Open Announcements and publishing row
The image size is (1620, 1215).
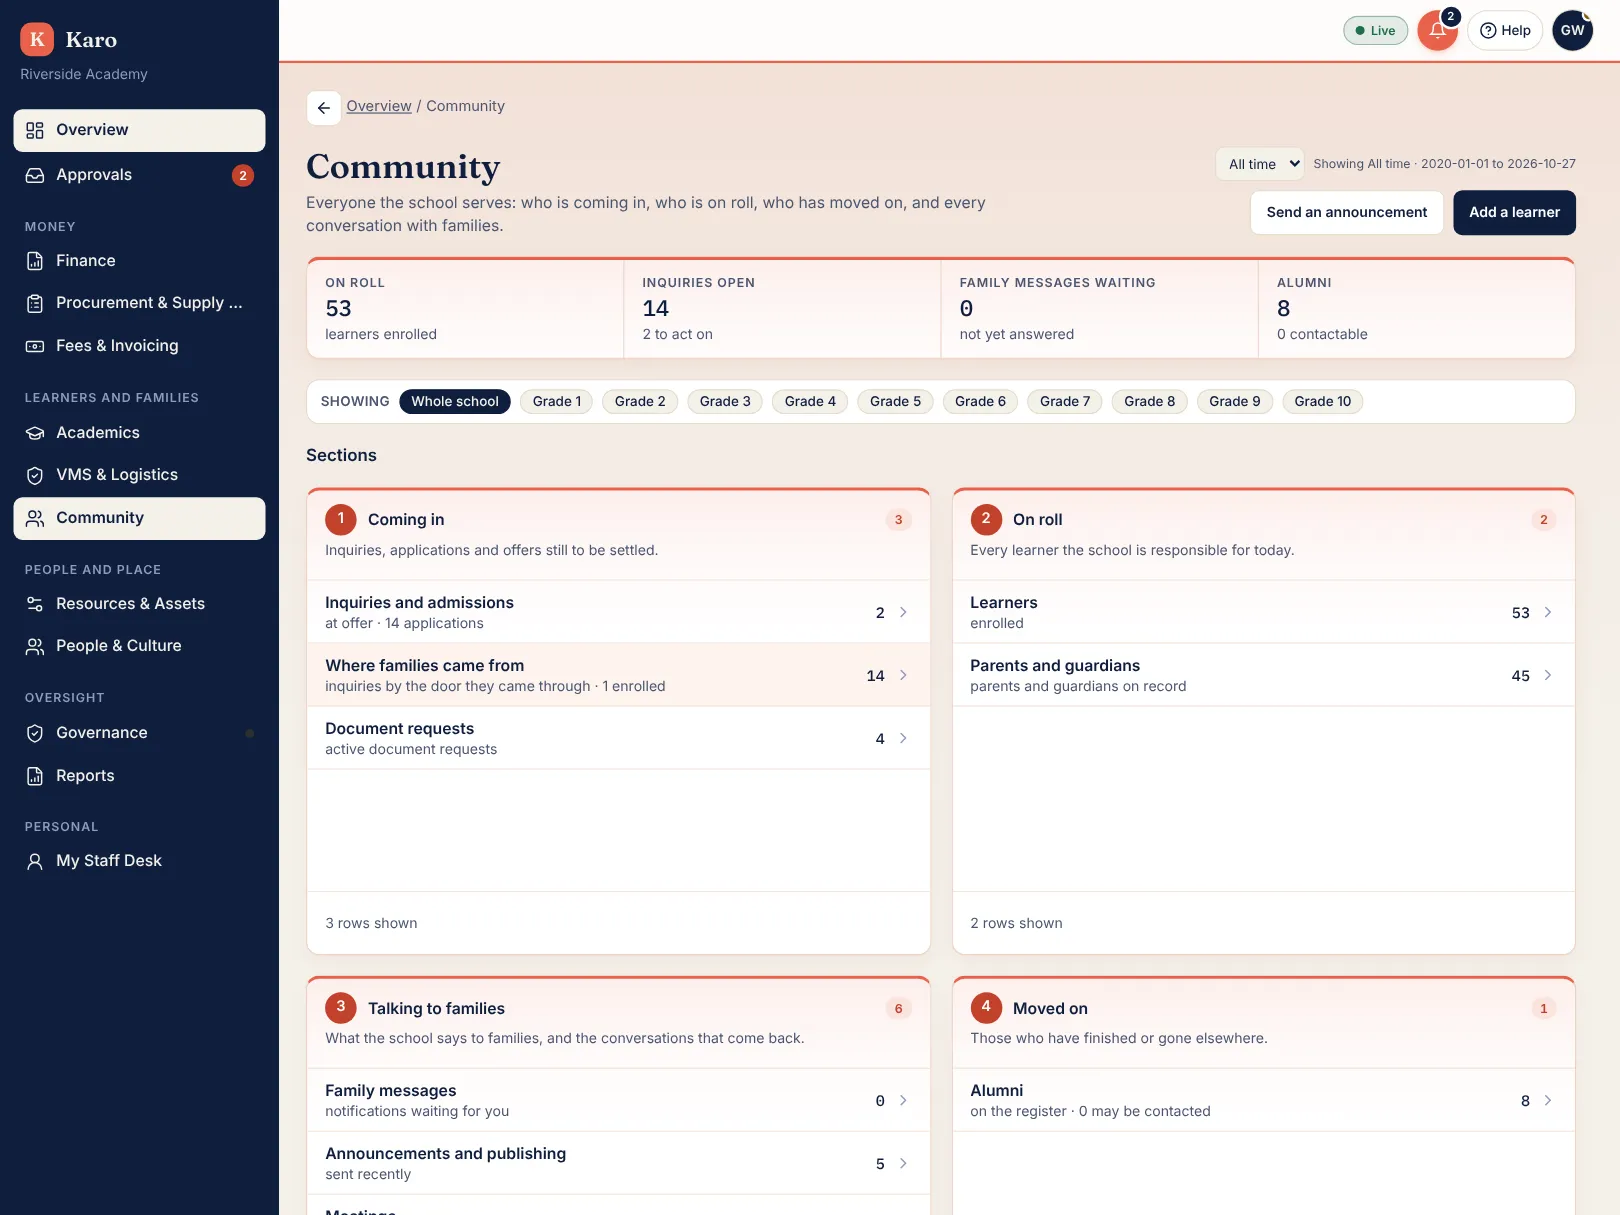(x=618, y=1163)
